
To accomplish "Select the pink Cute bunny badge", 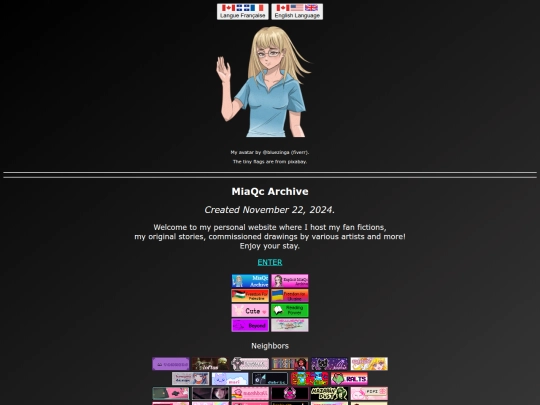I will [x=250, y=311].
